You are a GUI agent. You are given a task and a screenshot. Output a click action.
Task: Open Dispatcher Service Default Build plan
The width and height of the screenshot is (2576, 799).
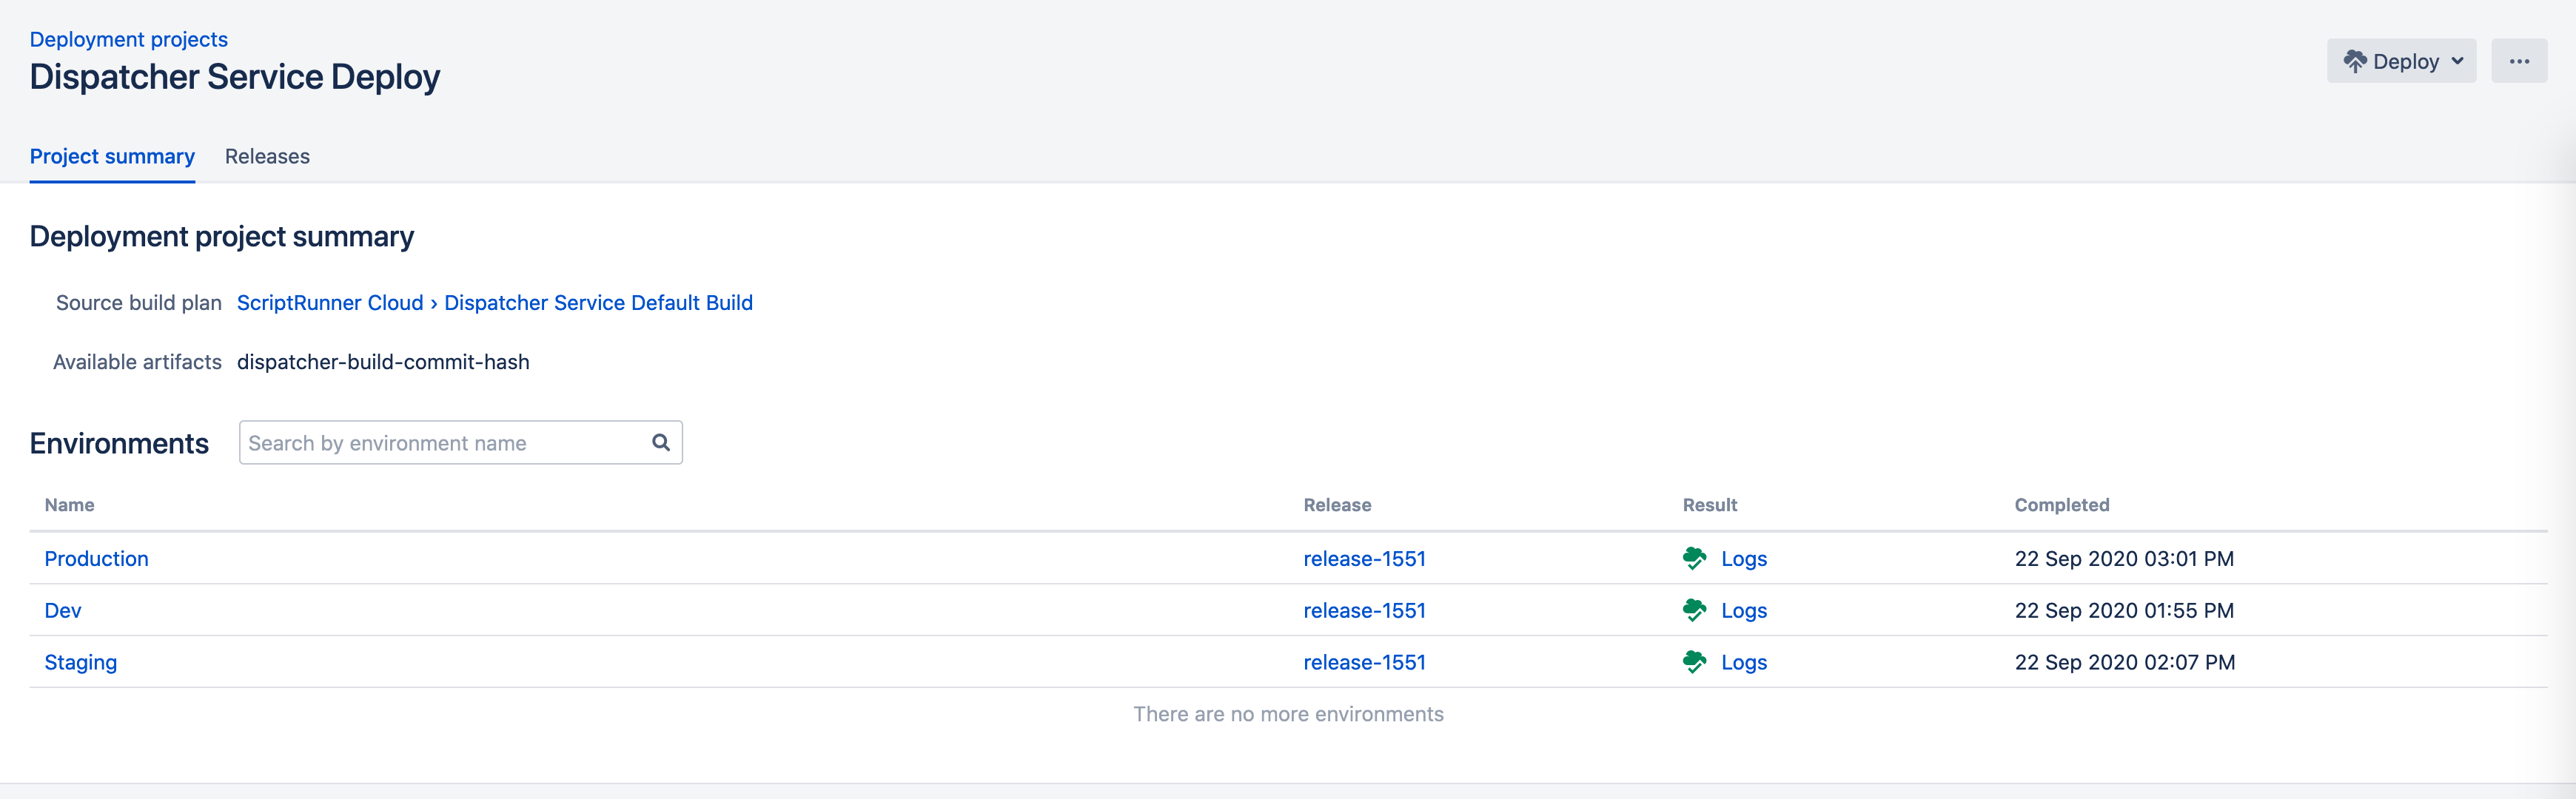598,303
